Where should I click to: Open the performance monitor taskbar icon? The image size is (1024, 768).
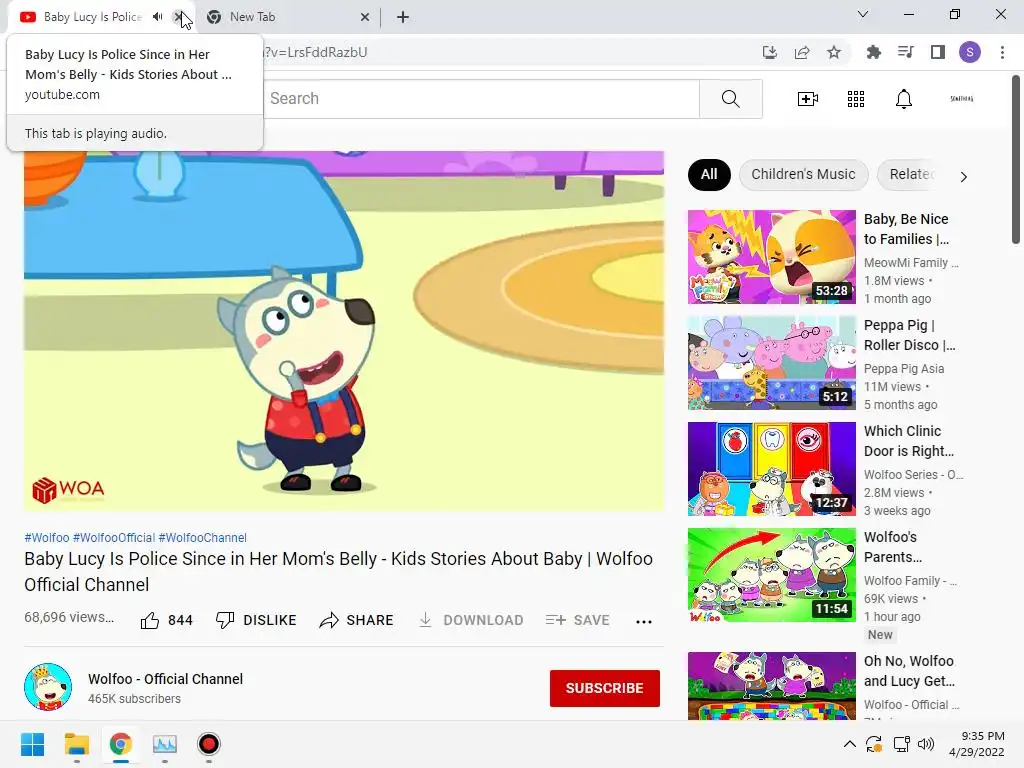tap(165, 744)
